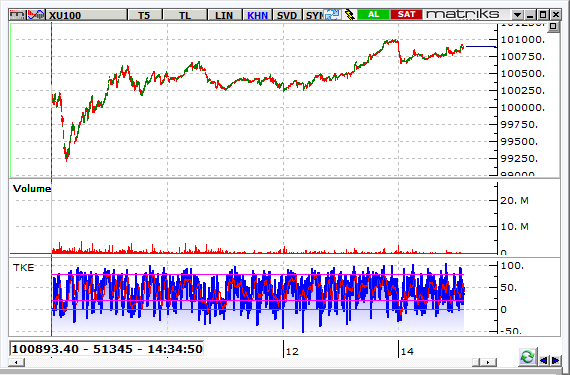The height and width of the screenshot is (375, 570).
Task: Click the red SAT sell button
Action: pos(406,15)
